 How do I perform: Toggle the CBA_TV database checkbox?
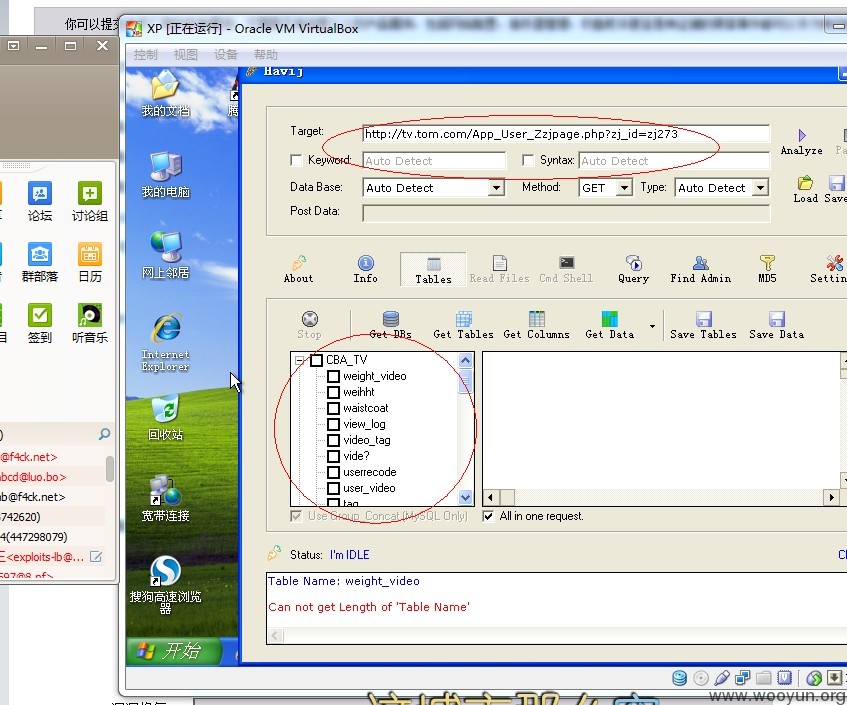317,360
